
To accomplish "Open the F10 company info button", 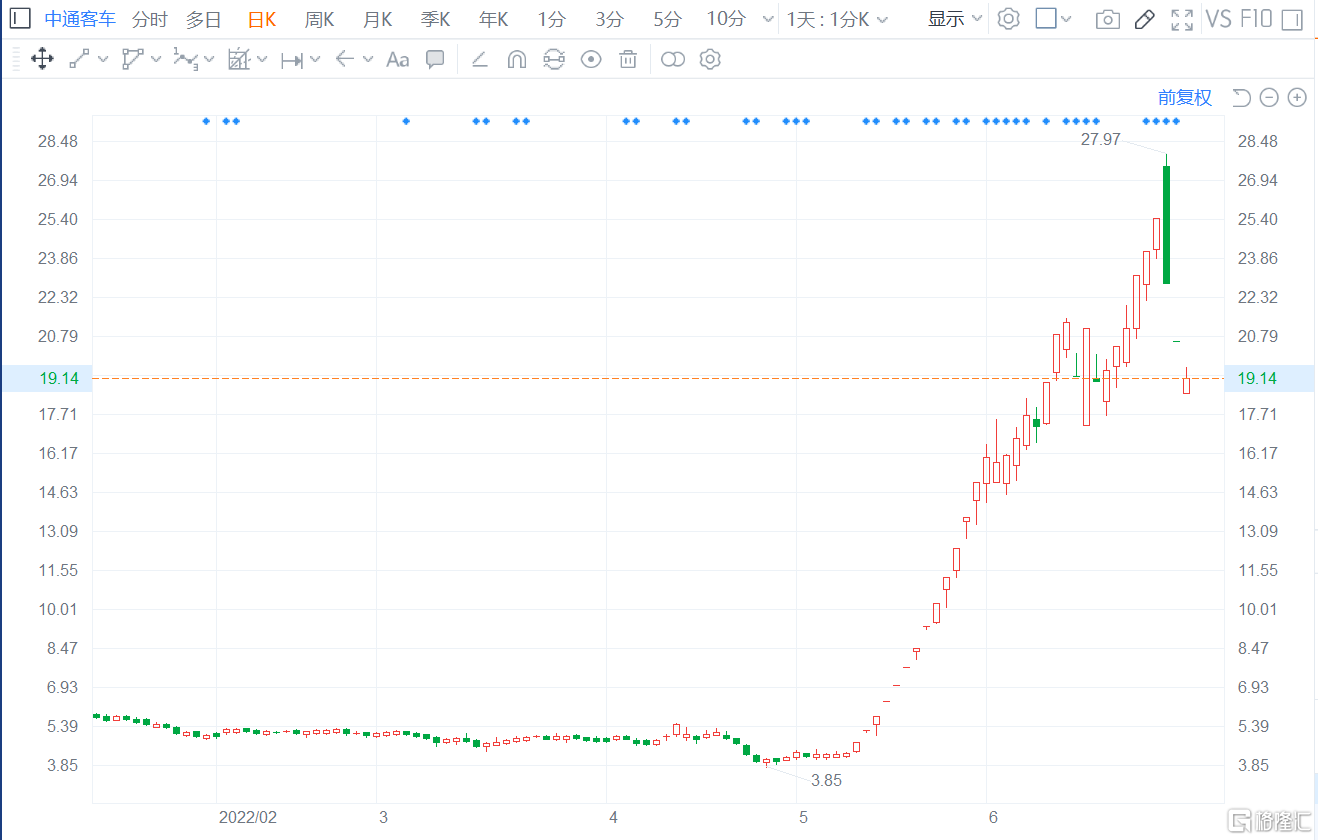I will [x=1256, y=19].
